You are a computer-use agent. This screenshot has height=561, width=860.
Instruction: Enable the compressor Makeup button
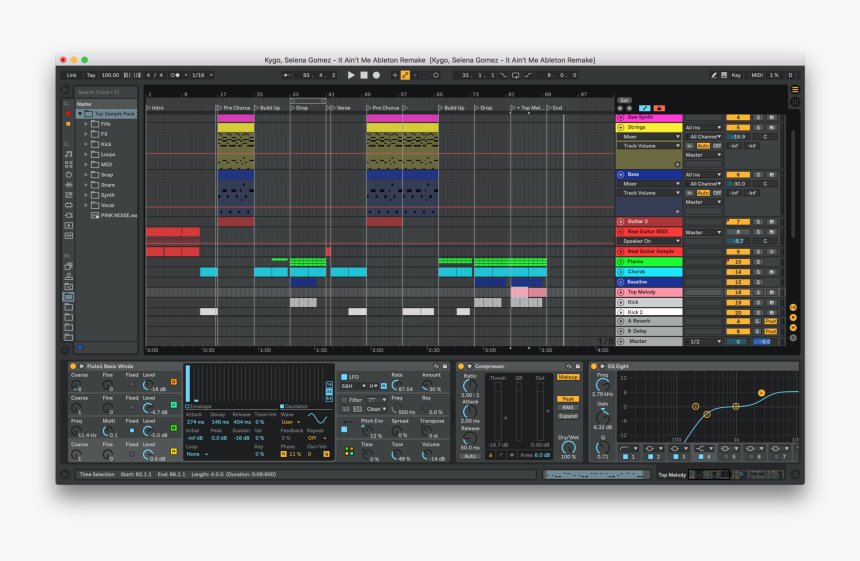pyautogui.click(x=568, y=377)
